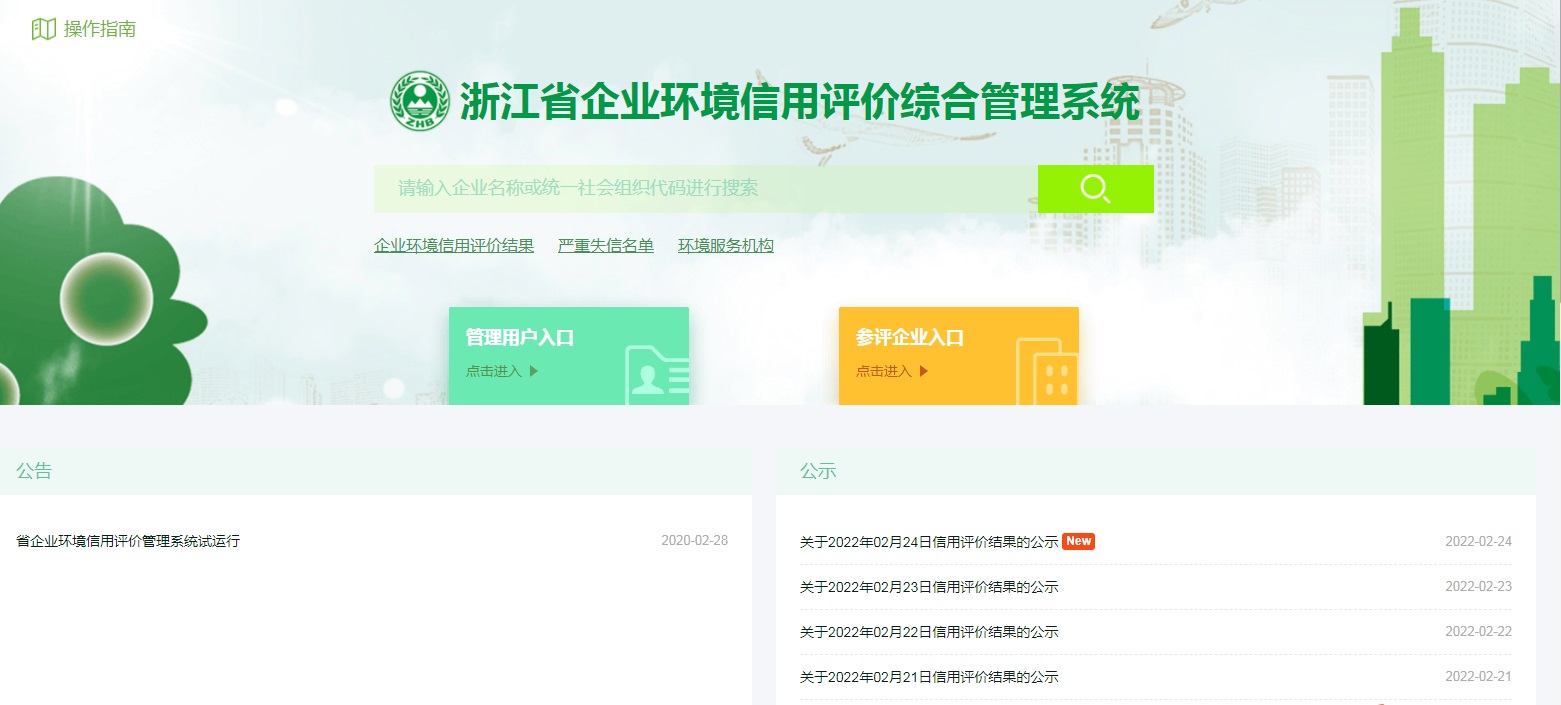Click the 操作指南 map icon

tap(43, 29)
